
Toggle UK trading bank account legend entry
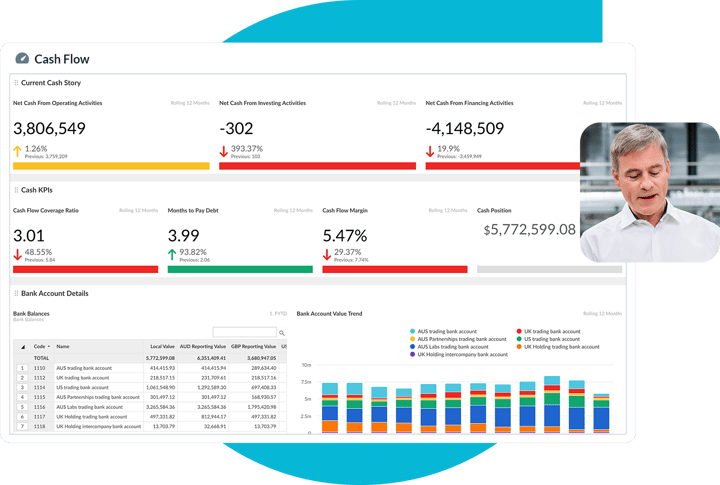pos(548,331)
